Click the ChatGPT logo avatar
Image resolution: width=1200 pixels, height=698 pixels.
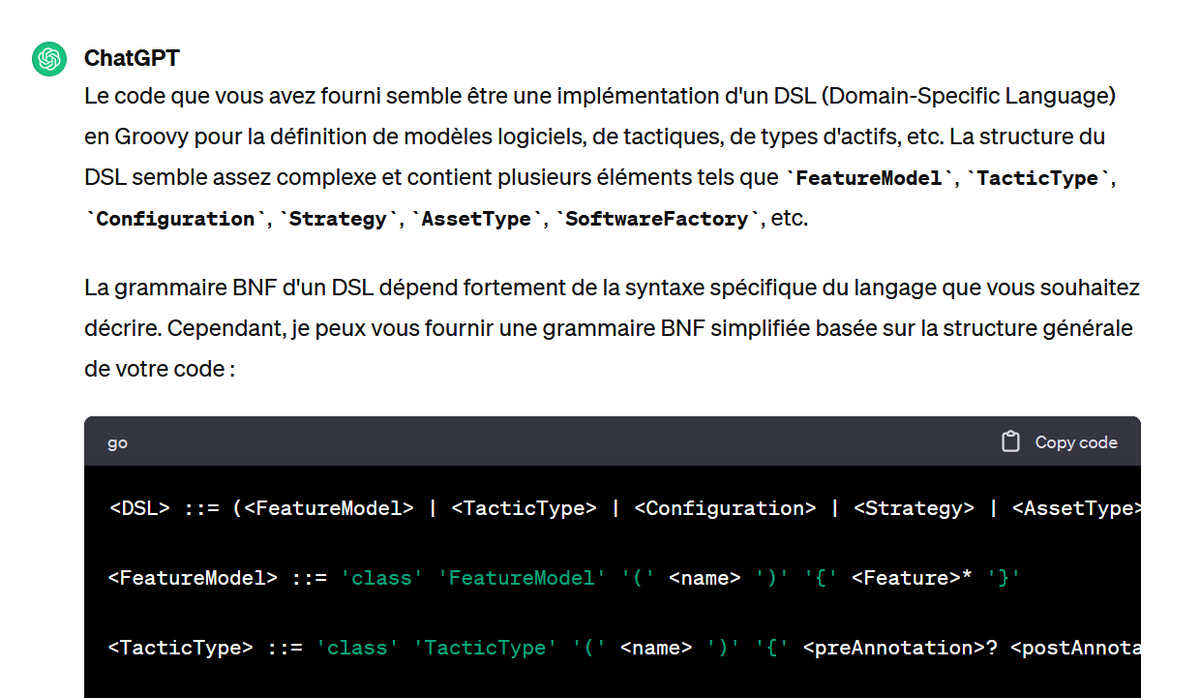(49, 59)
